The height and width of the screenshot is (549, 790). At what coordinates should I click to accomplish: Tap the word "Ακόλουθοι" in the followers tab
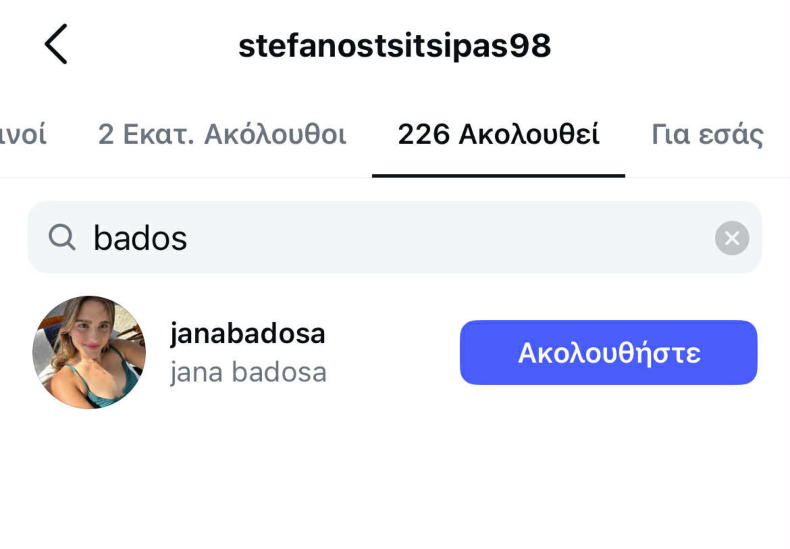tap(275, 135)
